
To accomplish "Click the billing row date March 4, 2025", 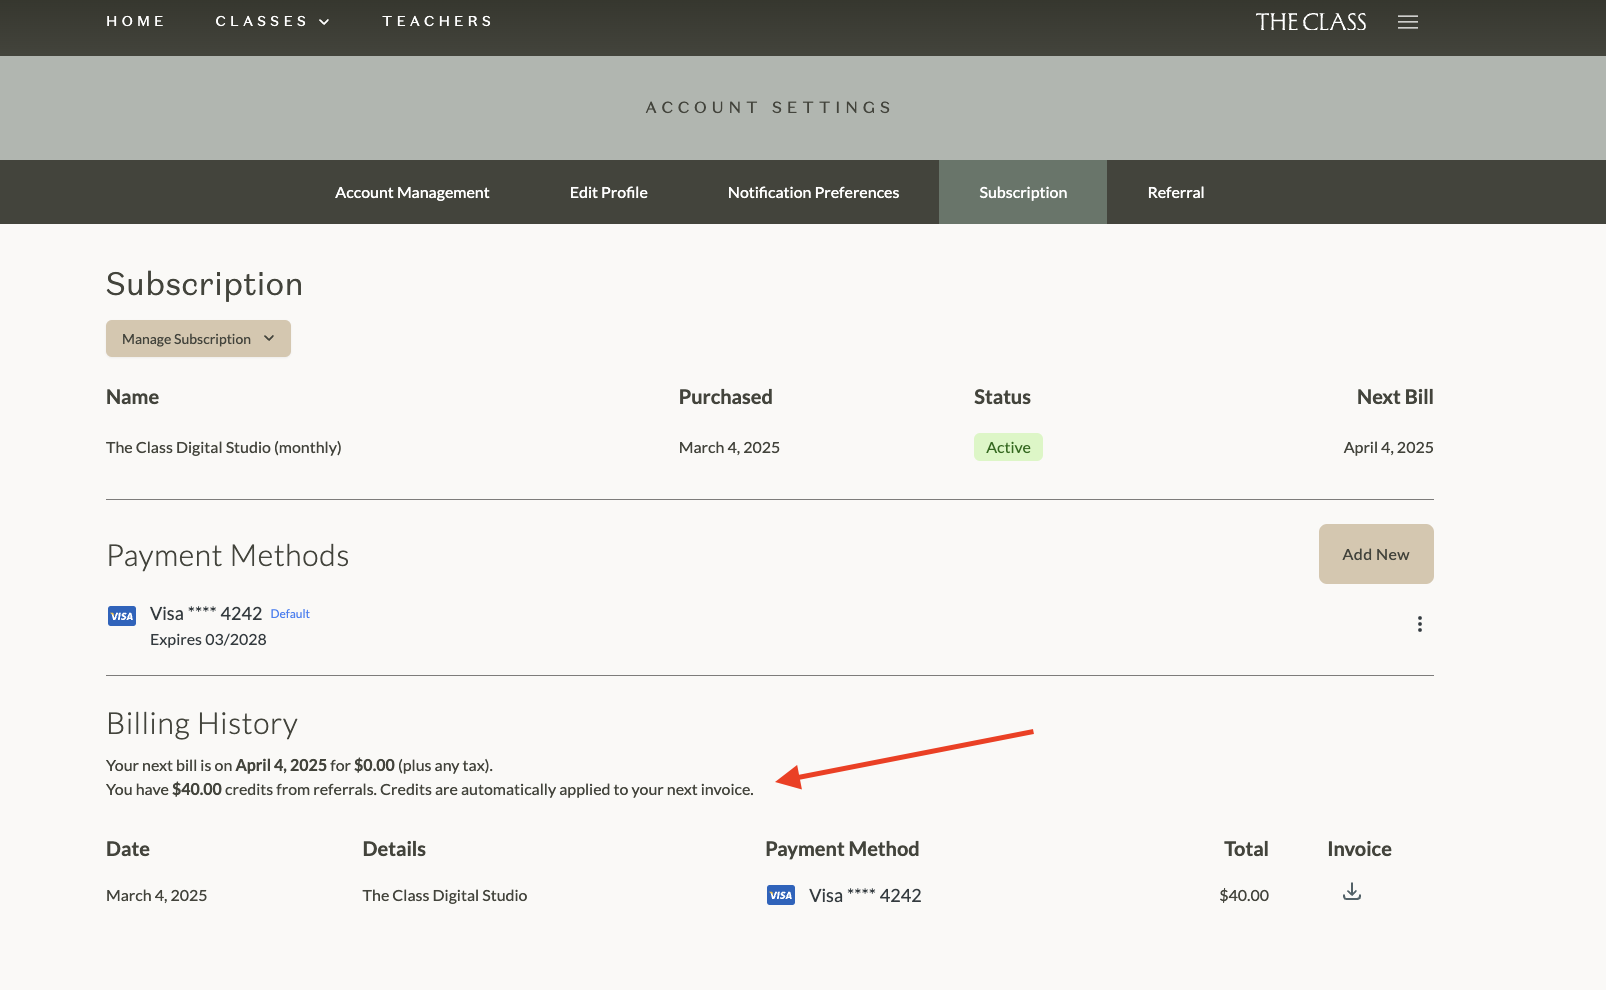I will coord(157,895).
